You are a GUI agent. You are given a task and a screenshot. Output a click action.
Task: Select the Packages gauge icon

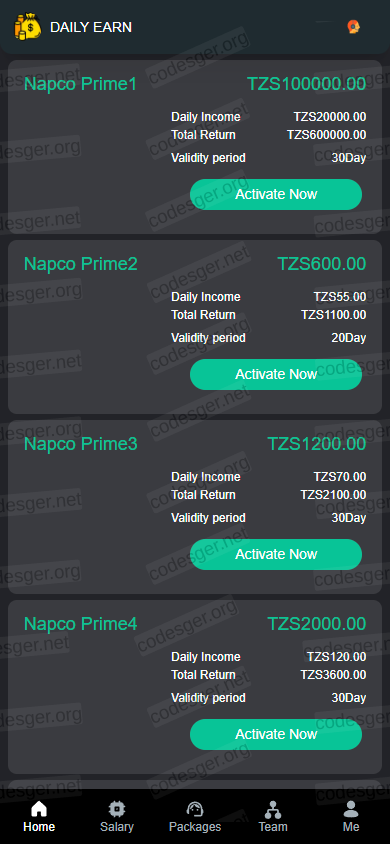click(195, 808)
